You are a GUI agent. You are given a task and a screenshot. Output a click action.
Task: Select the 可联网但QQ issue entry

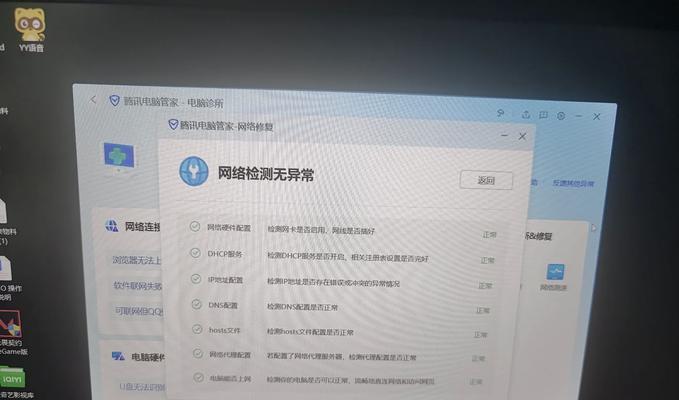click(x=139, y=311)
